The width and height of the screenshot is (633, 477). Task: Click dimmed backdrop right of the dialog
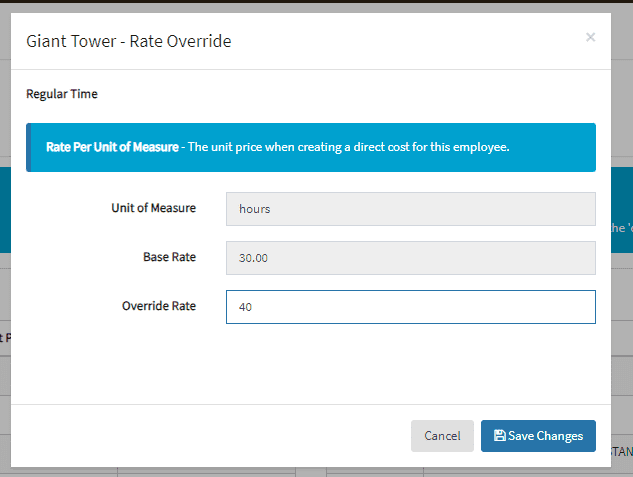[622, 300]
